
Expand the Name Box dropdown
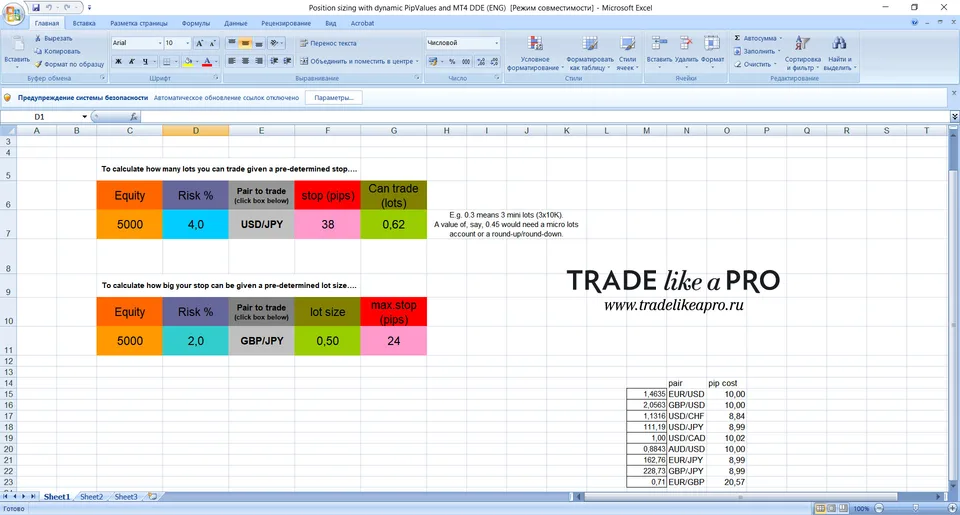(x=84, y=116)
